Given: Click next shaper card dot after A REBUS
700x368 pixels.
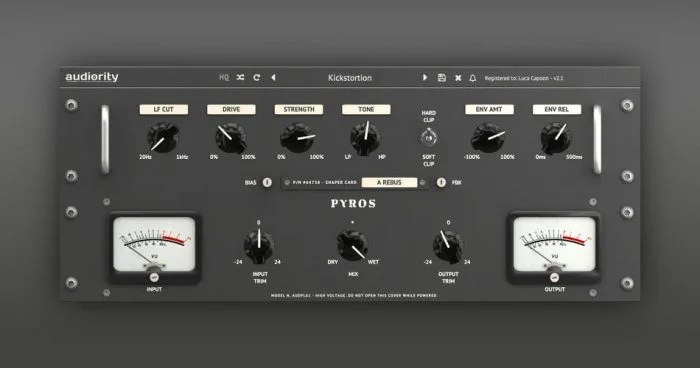Looking at the screenshot, I should tap(422, 182).
